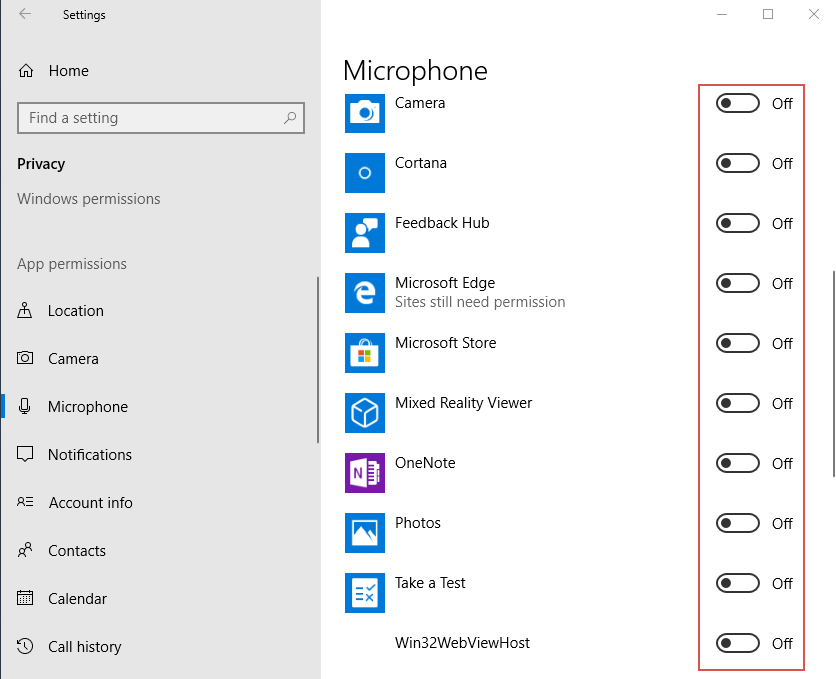
Task: Click the Photos app icon
Action: (365, 532)
